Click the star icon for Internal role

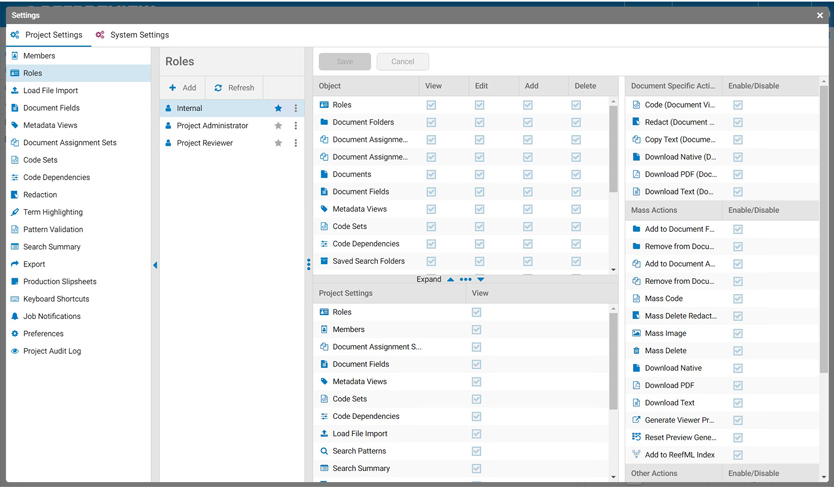click(x=278, y=108)
